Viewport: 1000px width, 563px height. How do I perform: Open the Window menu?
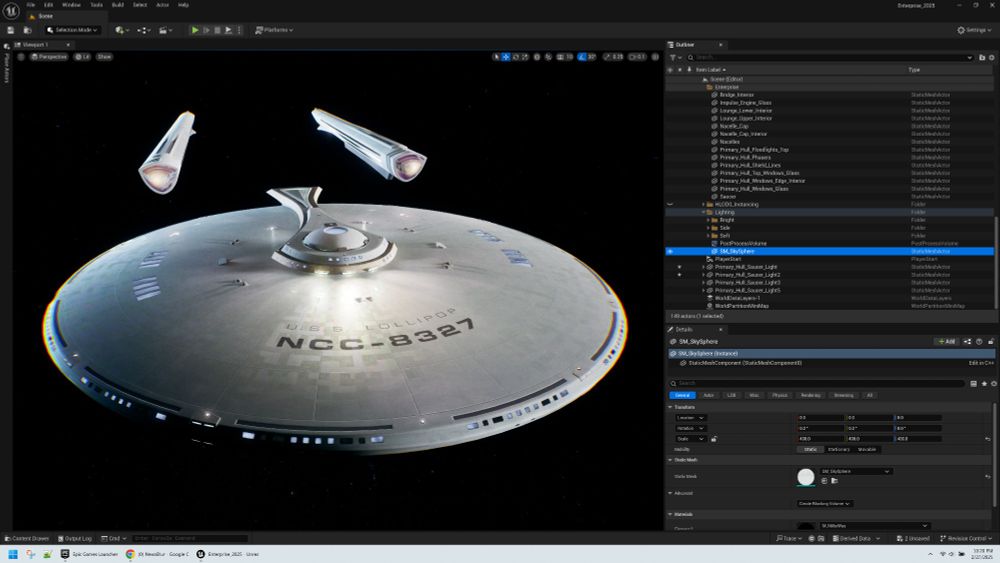[x=71, y=4]
